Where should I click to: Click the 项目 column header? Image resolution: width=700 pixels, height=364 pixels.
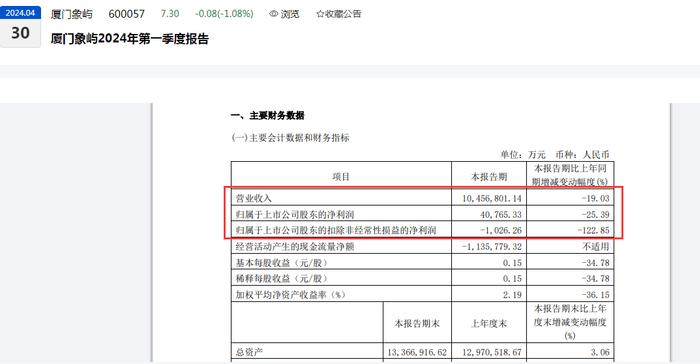click(x=341, y=177)
